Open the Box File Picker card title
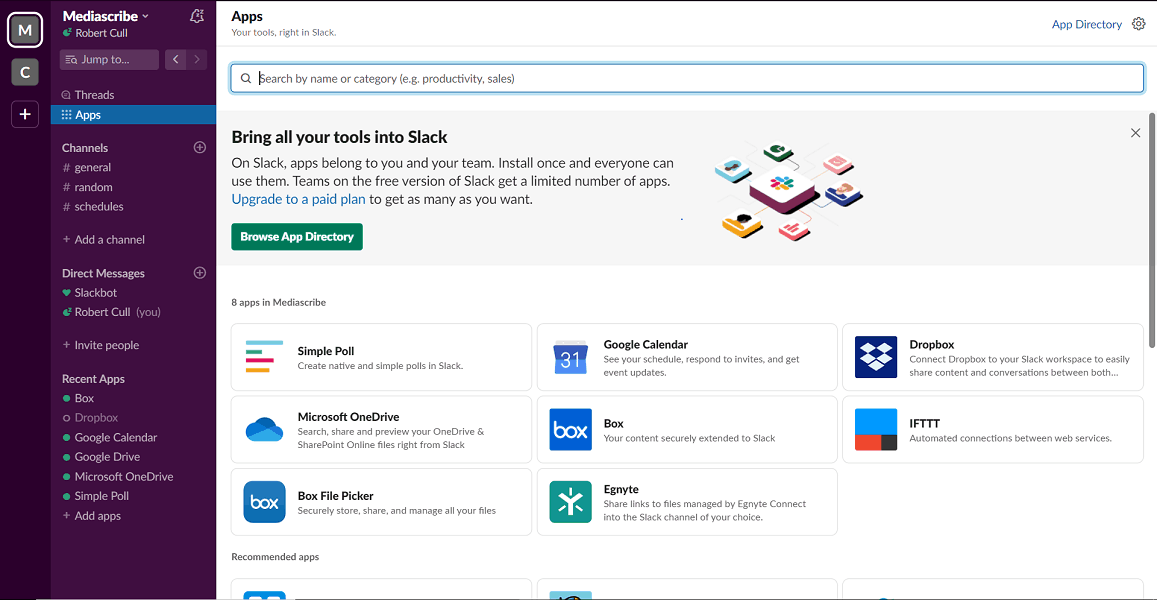Image resolution: width=1157 pixels, height=600 pixels. 335,496
